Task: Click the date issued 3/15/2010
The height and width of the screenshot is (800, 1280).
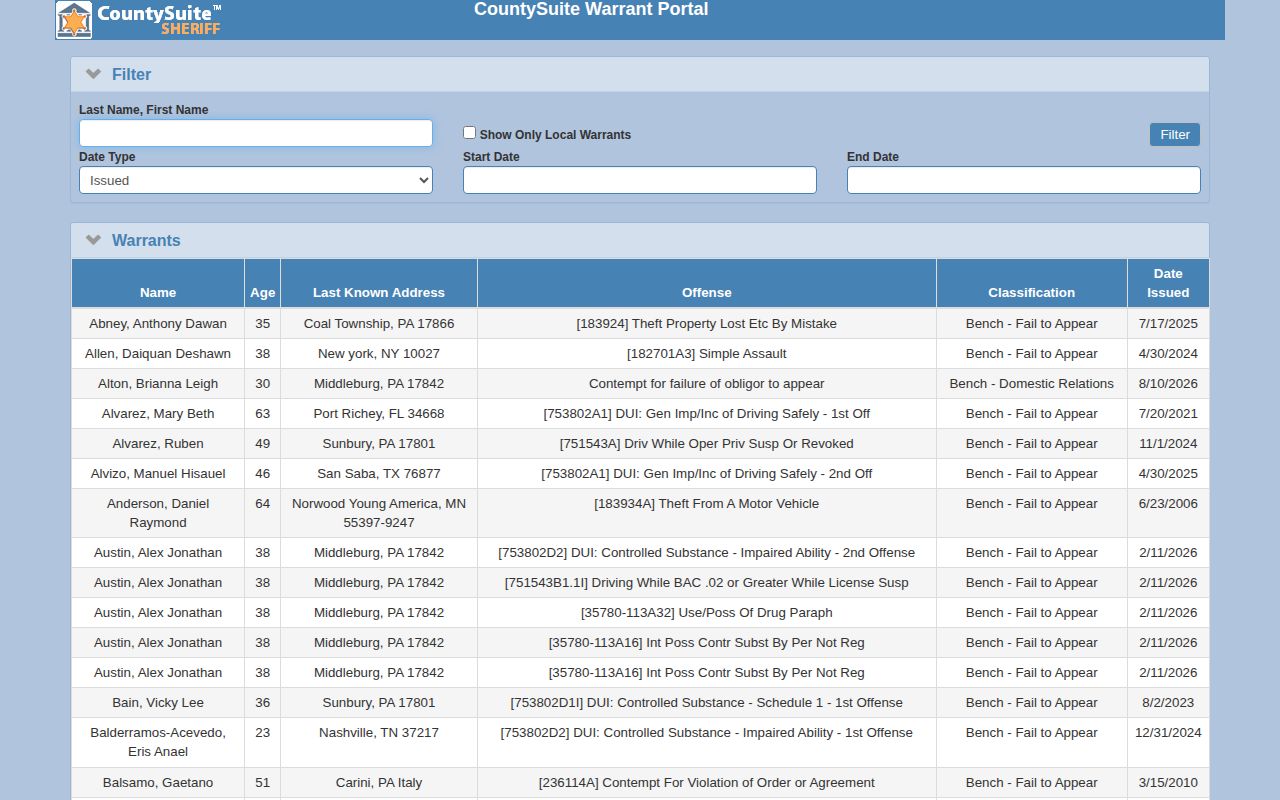Action: pos(1168,783)
